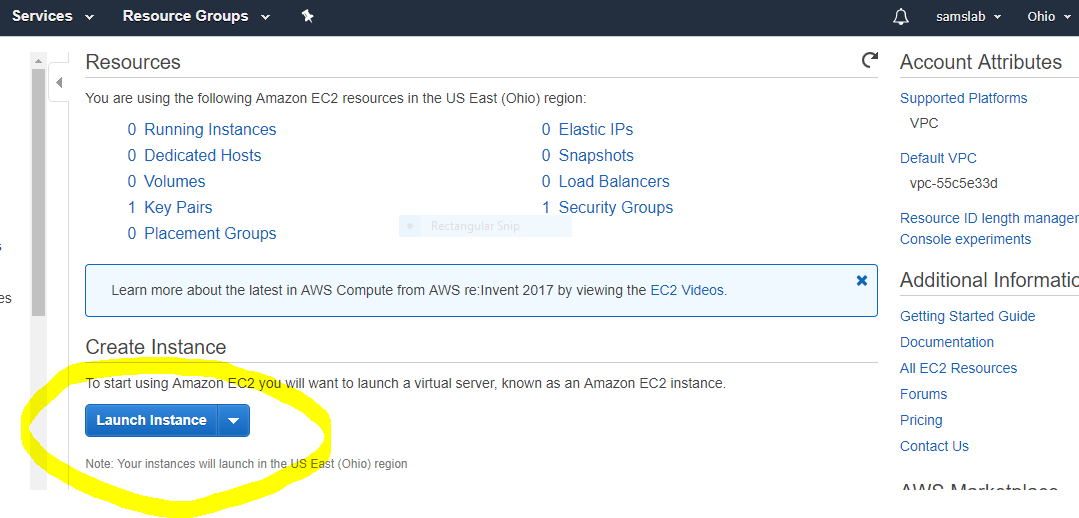
Task: Click the notifications bell icon
Action: pos(901,17)
